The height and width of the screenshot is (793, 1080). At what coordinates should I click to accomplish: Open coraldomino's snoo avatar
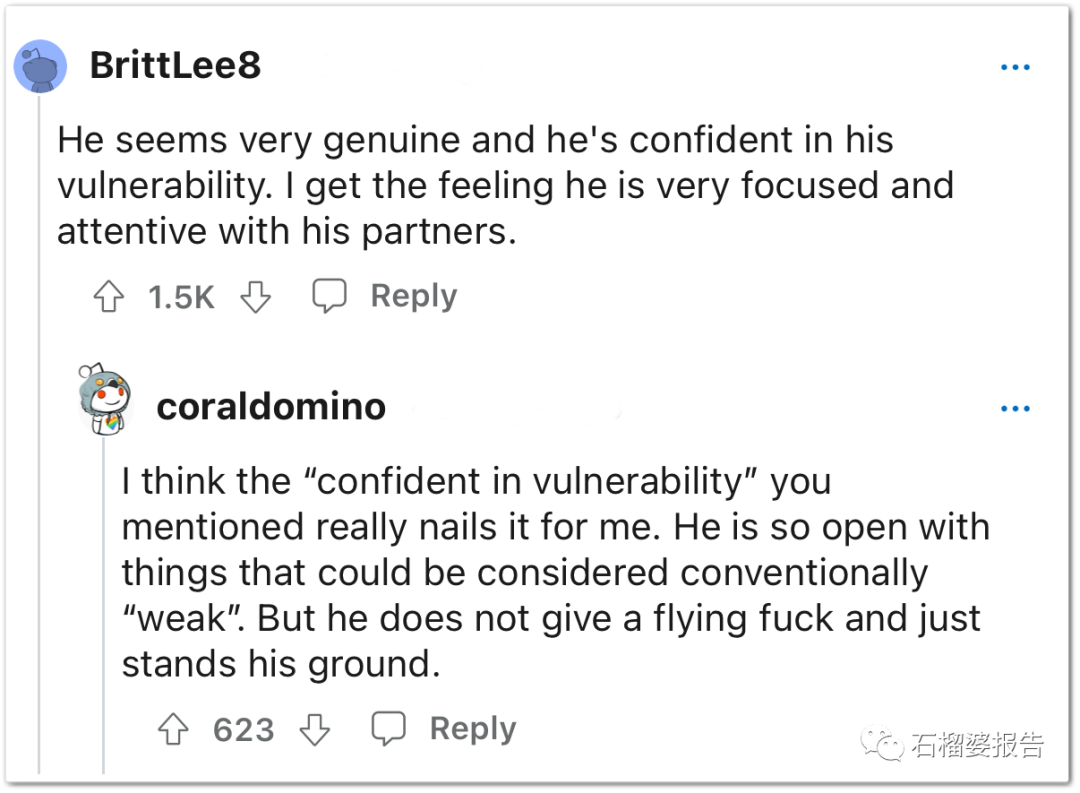pyautogui.click(x=105, y=399)
